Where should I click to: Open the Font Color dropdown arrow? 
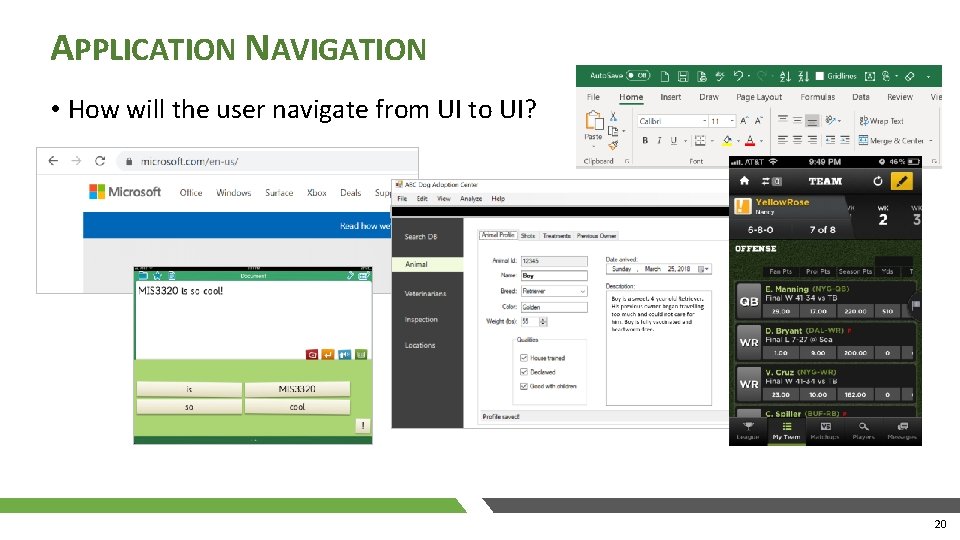pyautogui.click(x=762, y=141)
